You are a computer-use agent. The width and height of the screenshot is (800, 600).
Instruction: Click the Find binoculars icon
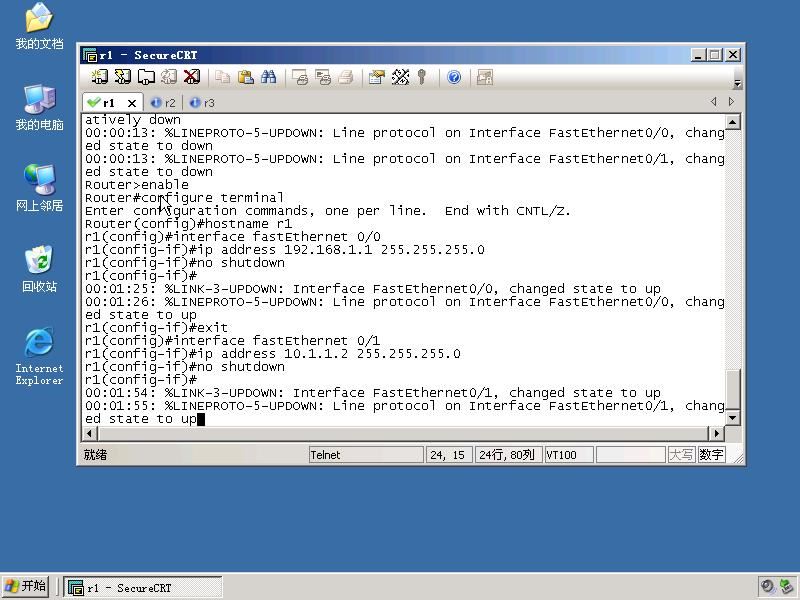point(268,77)
